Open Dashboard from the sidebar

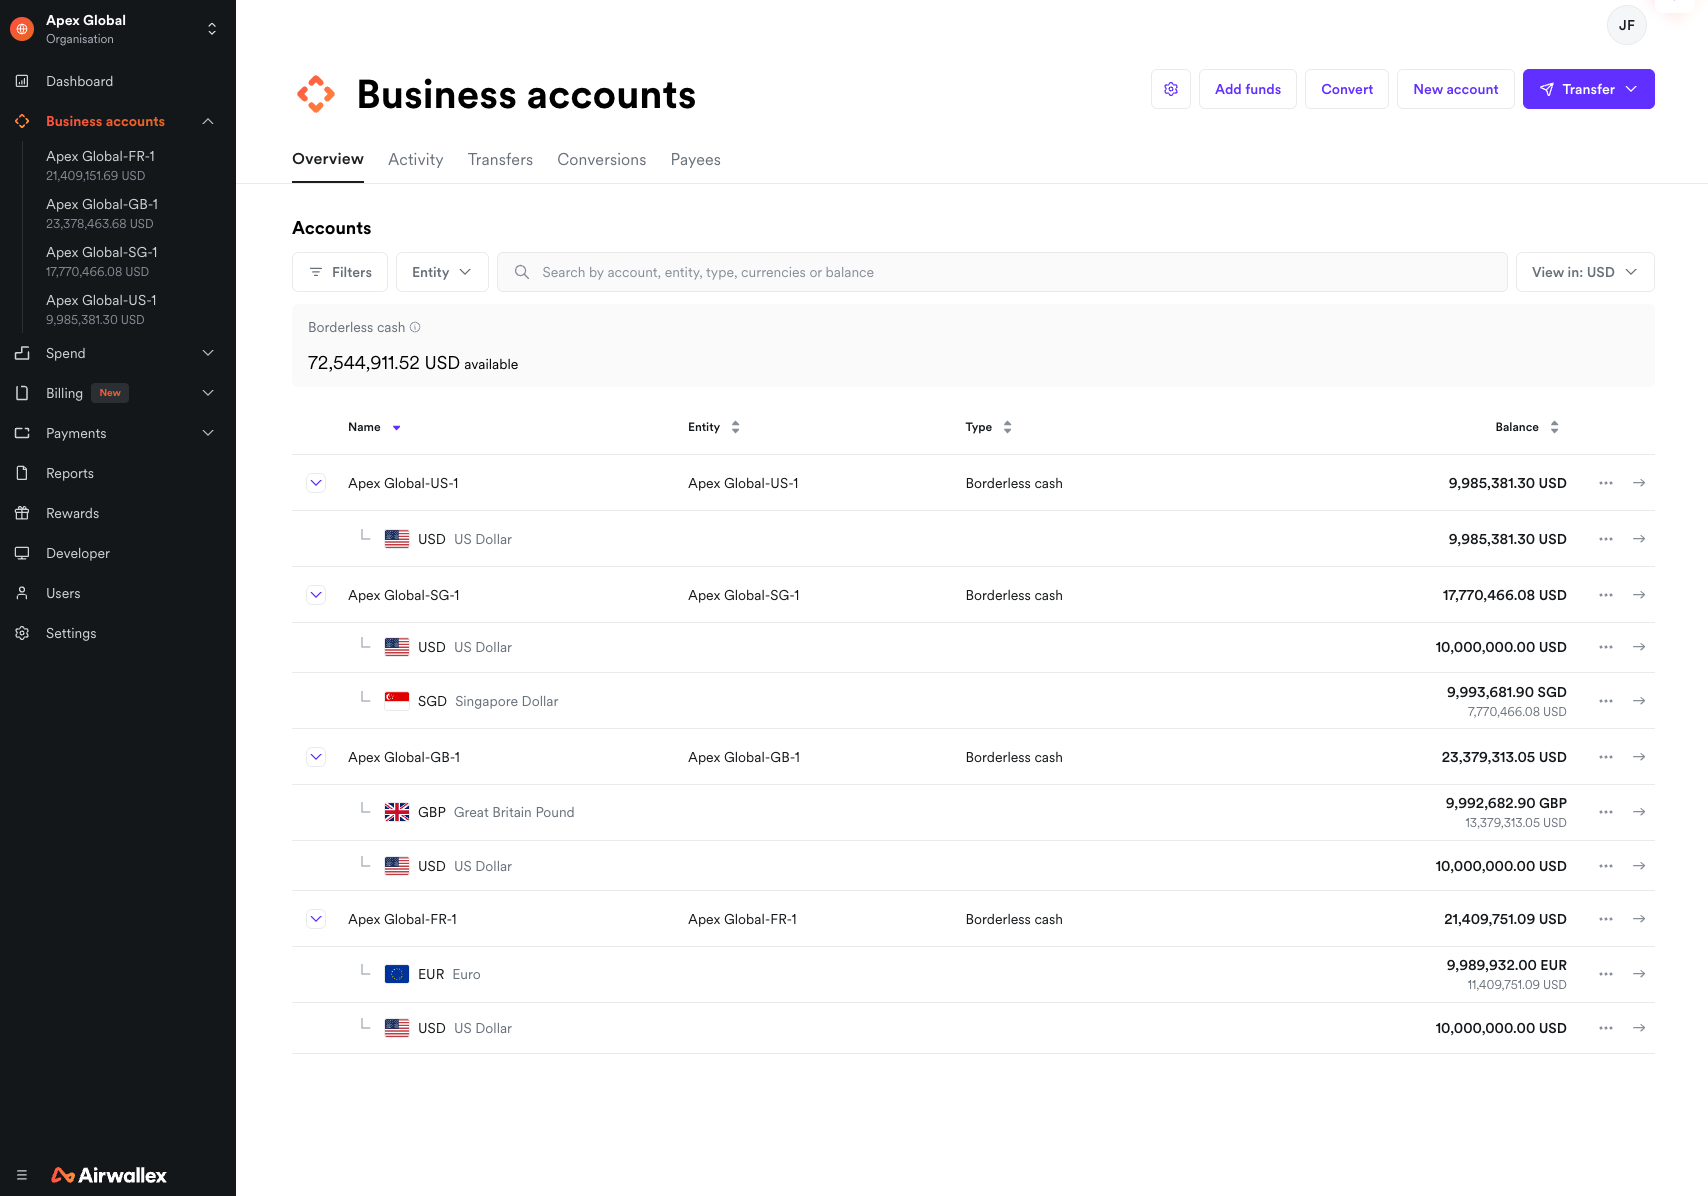[79, 81]
